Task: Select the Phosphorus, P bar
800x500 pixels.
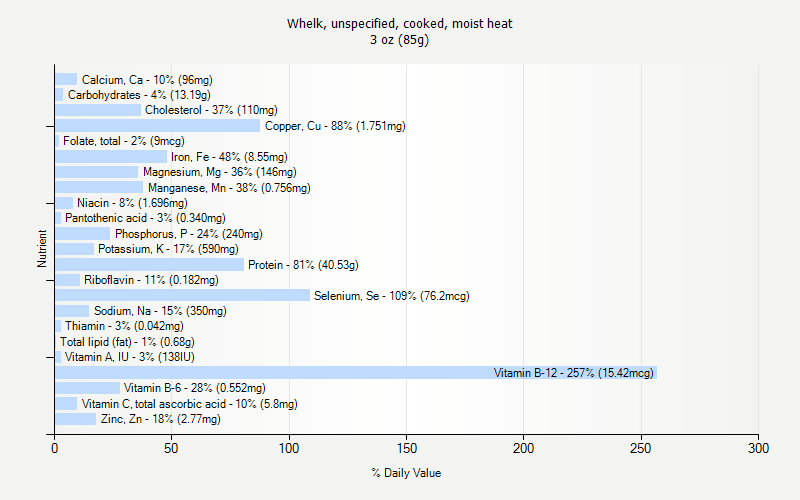Action: pos(83,234)
